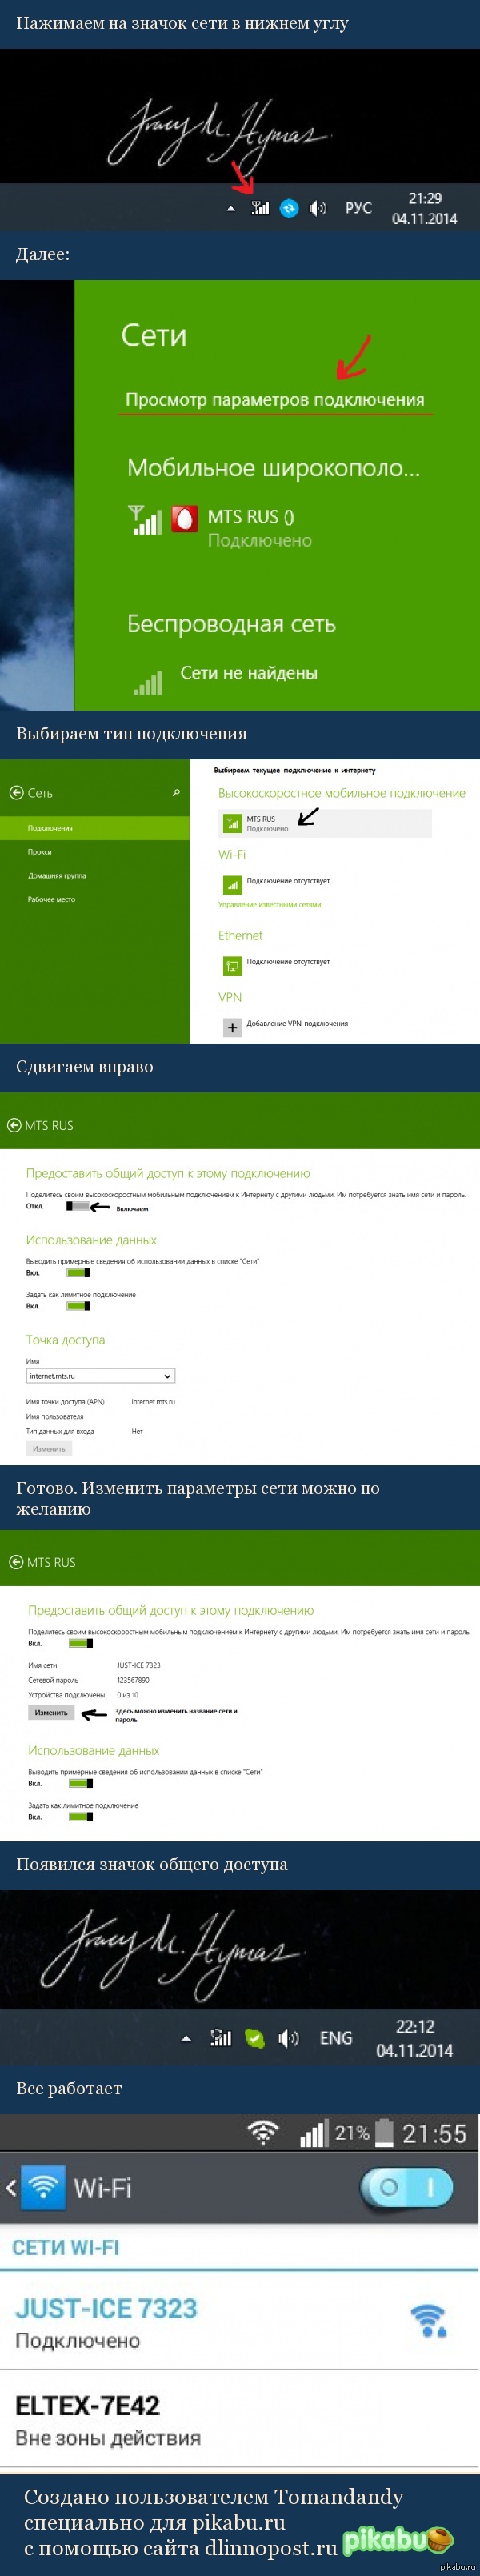Tap JUST-ICE 7323 Подключено network on phone
This screenshot has width=480, height=2576.
coord(240,2324)
